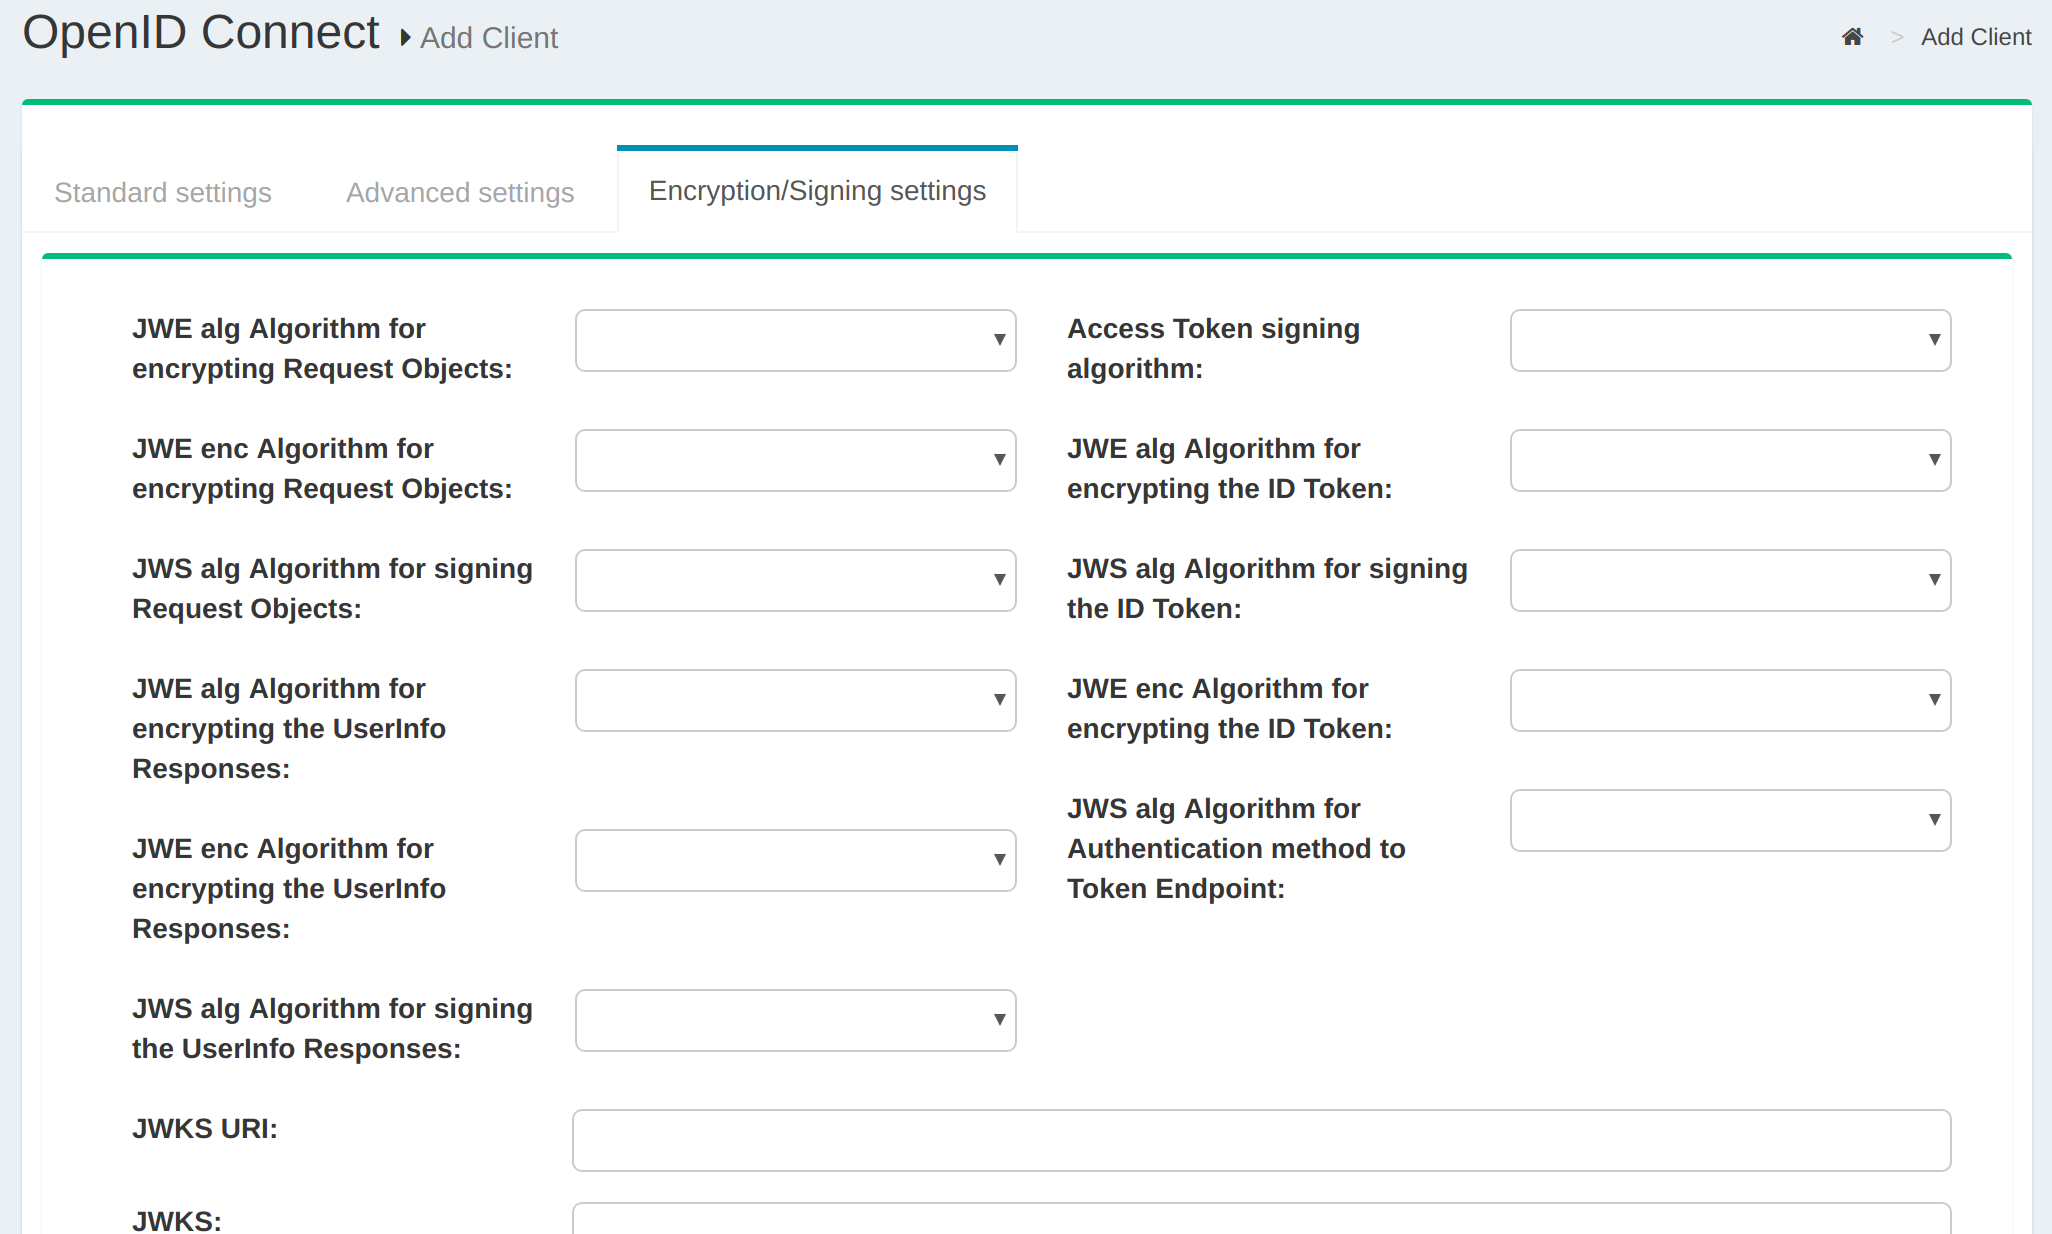This screenshot has height=1234, width=2052.
Task: Expand the JWS alg Algorithm for signing Request Objects dropdown
Action: [794, 580]
